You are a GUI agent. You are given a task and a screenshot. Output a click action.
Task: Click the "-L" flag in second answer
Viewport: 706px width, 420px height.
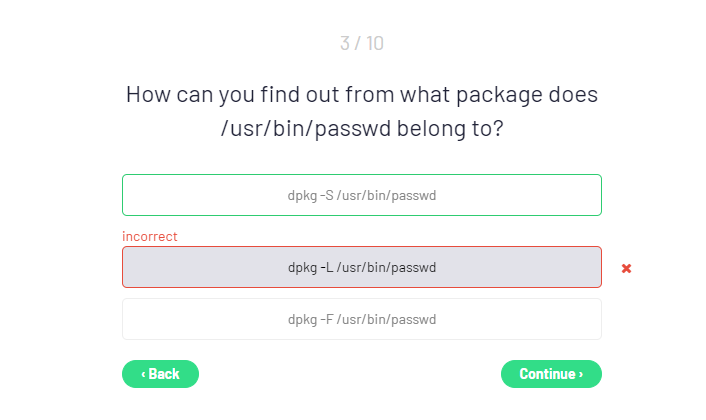[x=326, y=267]
